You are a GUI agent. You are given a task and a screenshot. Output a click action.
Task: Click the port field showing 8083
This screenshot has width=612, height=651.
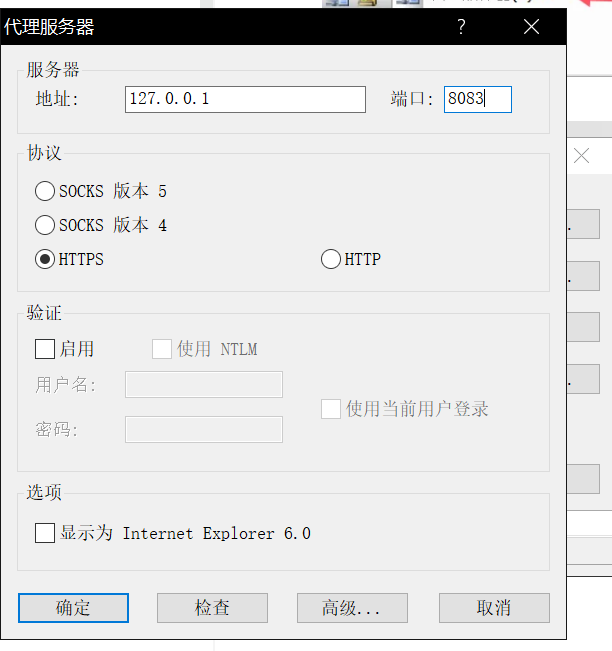(x=477, y=99)
